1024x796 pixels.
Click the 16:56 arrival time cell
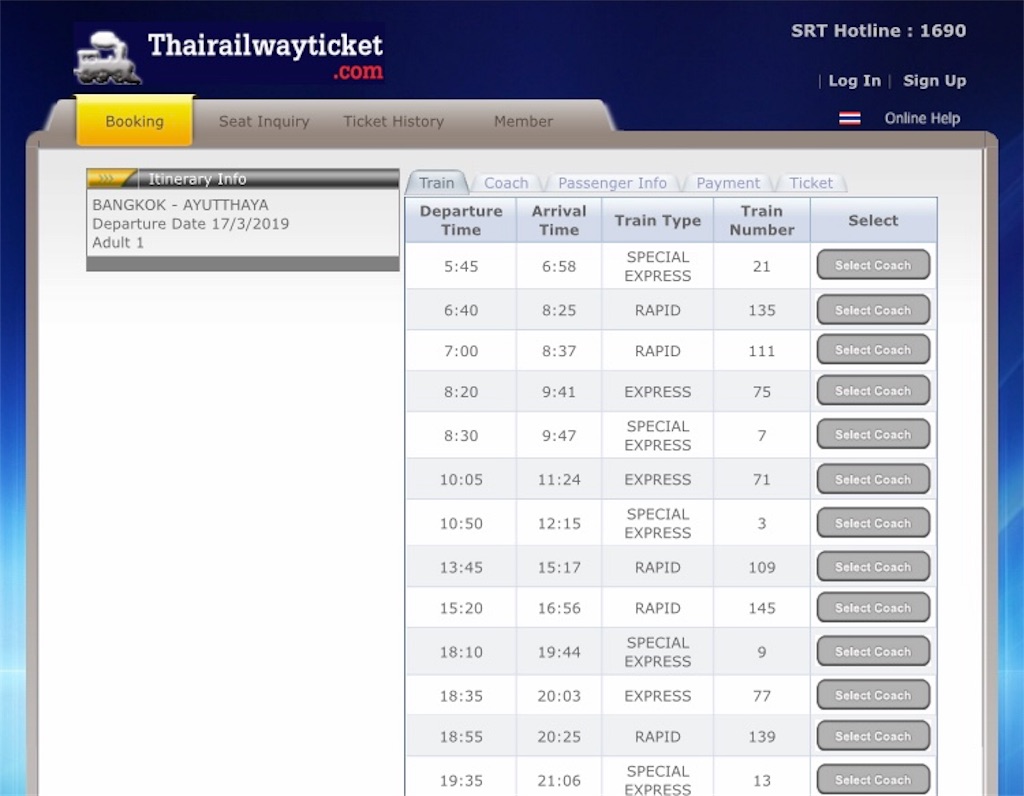(559, 608)
